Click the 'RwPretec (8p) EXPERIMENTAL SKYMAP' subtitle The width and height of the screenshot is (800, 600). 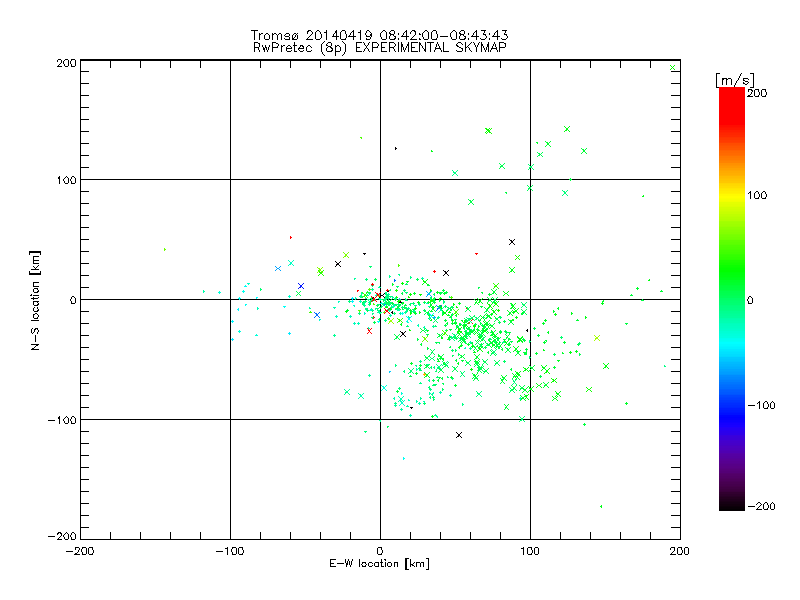pyautogui.click(x=380, y=47)
